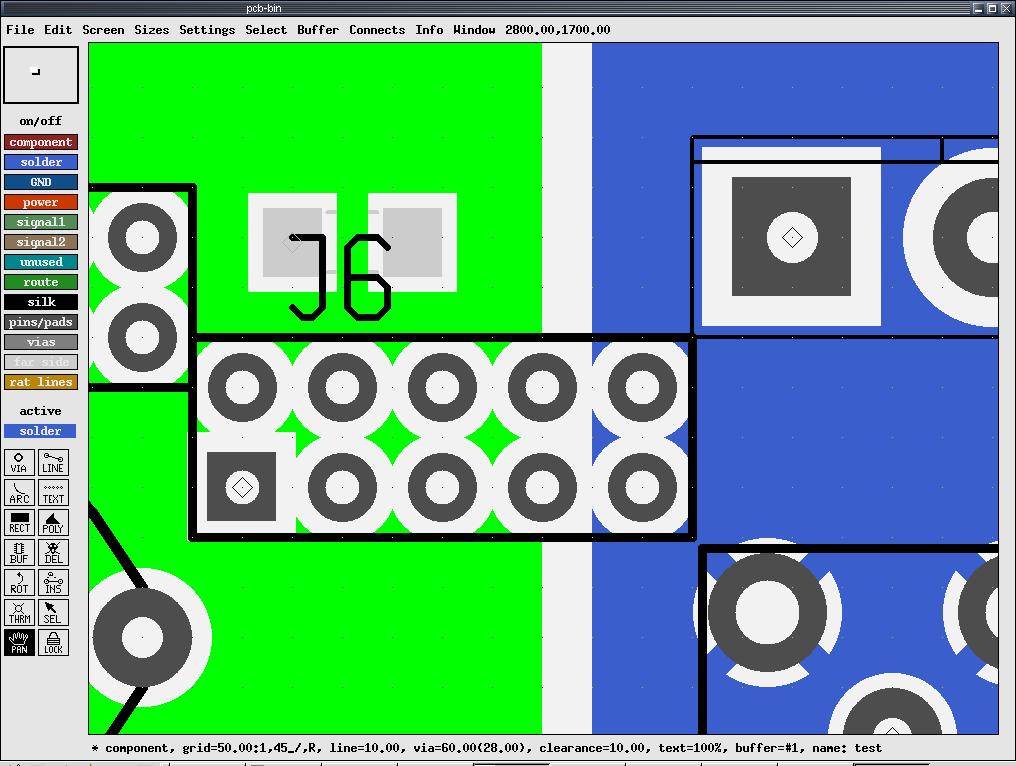This screenshot has width=1016, height=766.
Task: Show or hide rat lines
Action: point(41,382)
